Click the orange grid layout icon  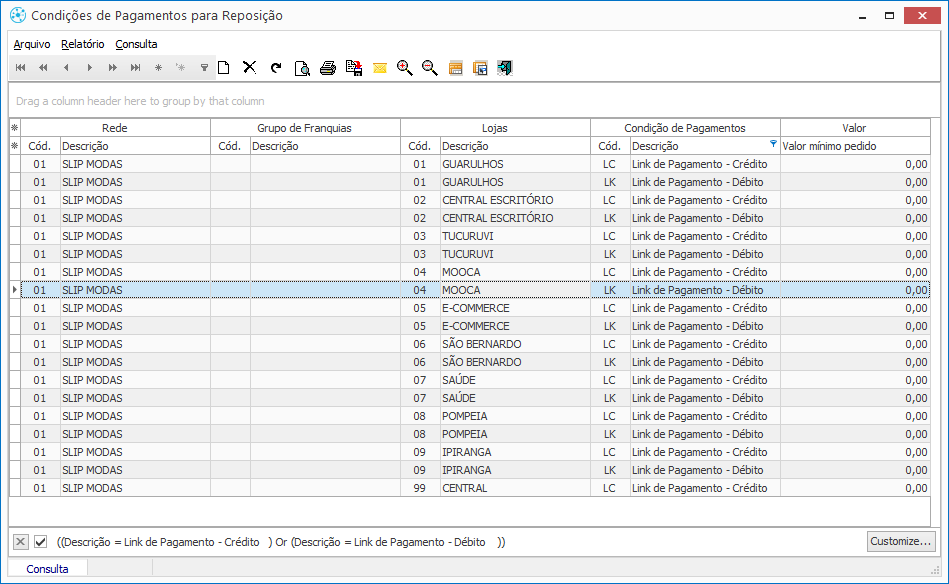456,68
